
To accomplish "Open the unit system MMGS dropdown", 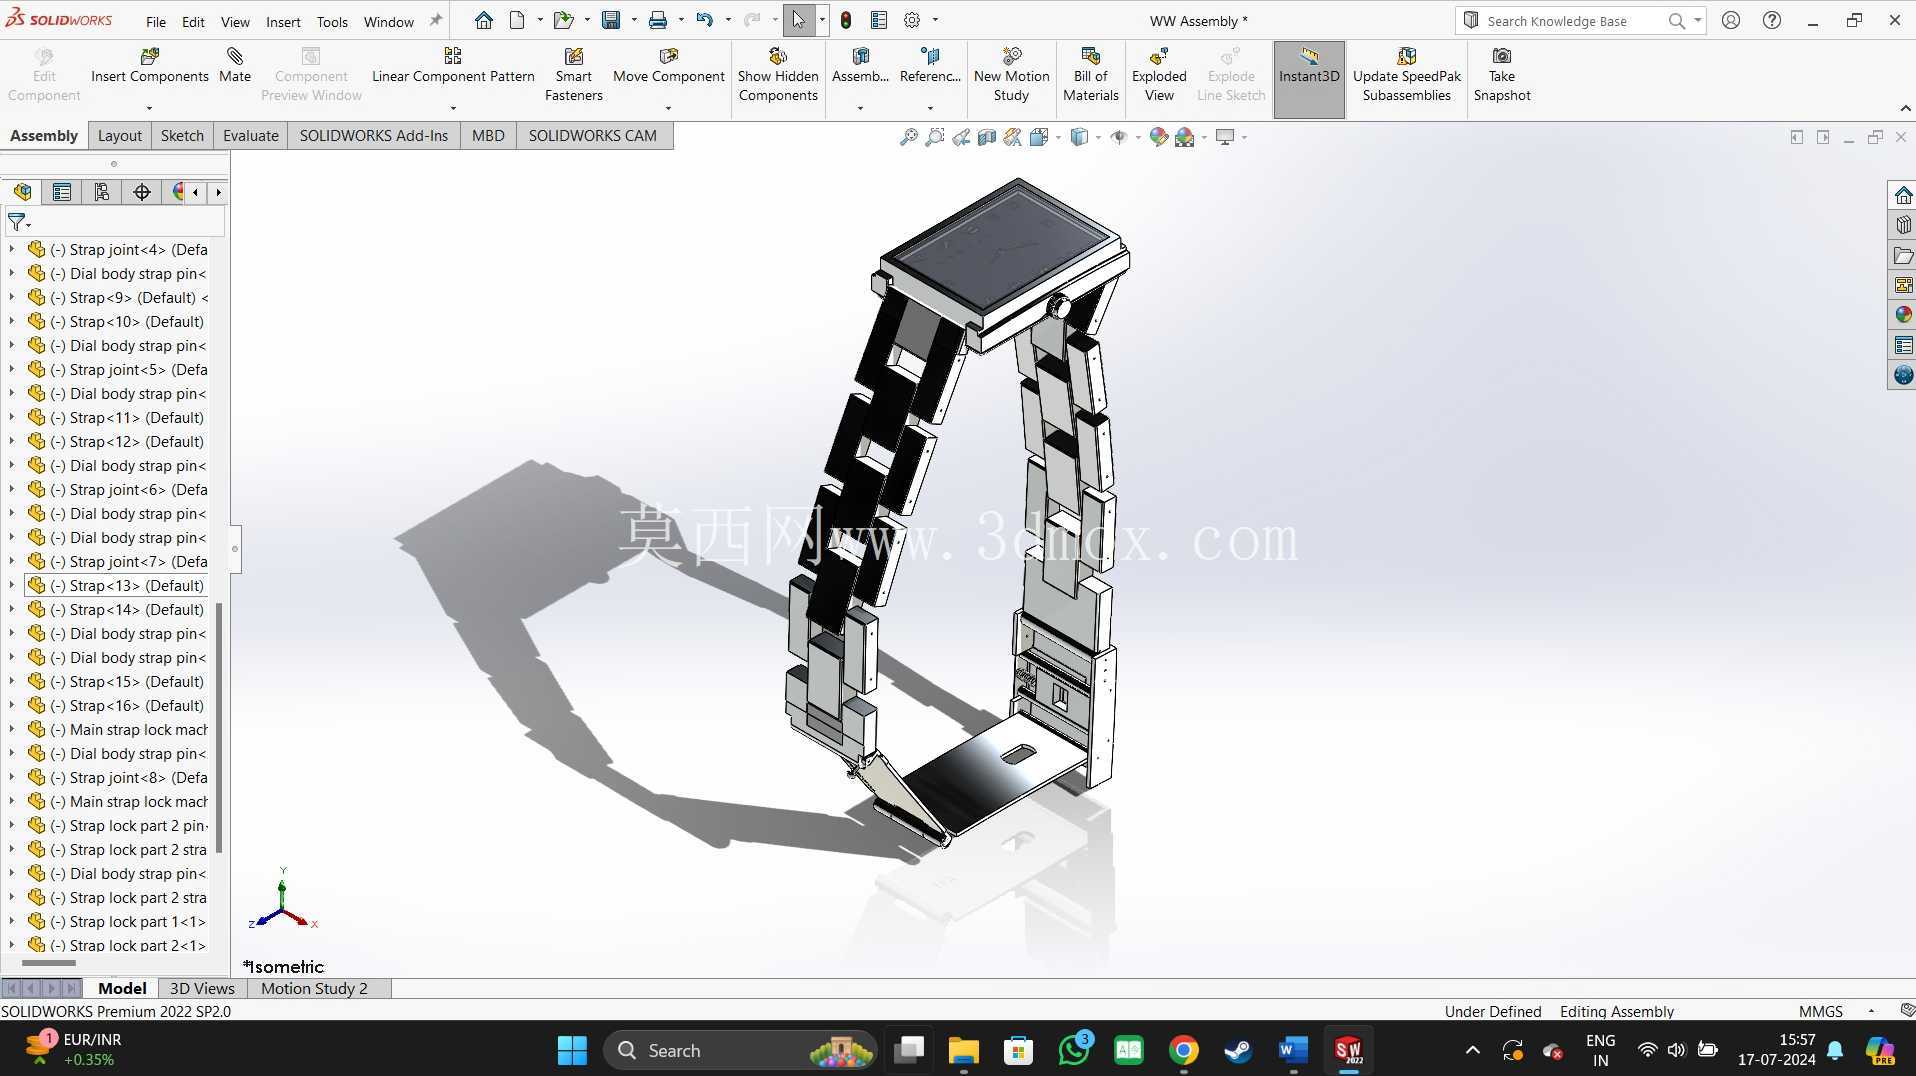I will click(1871, 1011).
